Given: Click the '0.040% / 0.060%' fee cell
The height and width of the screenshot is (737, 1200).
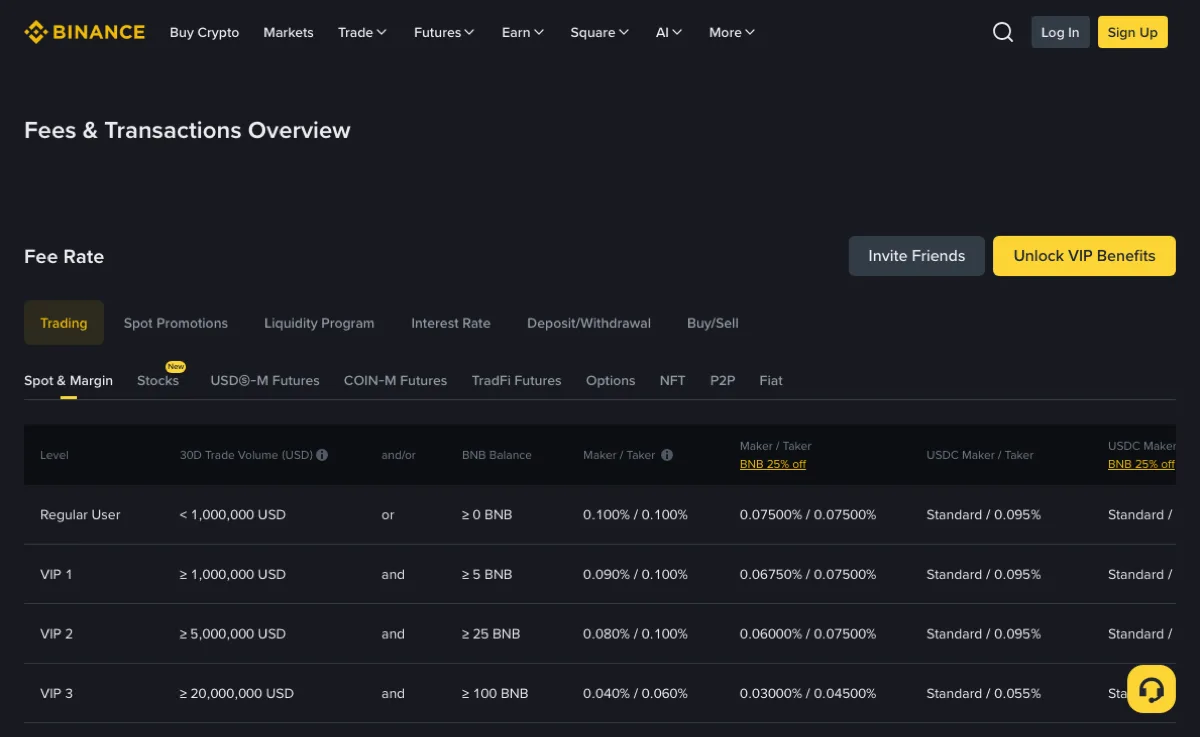Looking at the screenshot, I should pos(636,693).
